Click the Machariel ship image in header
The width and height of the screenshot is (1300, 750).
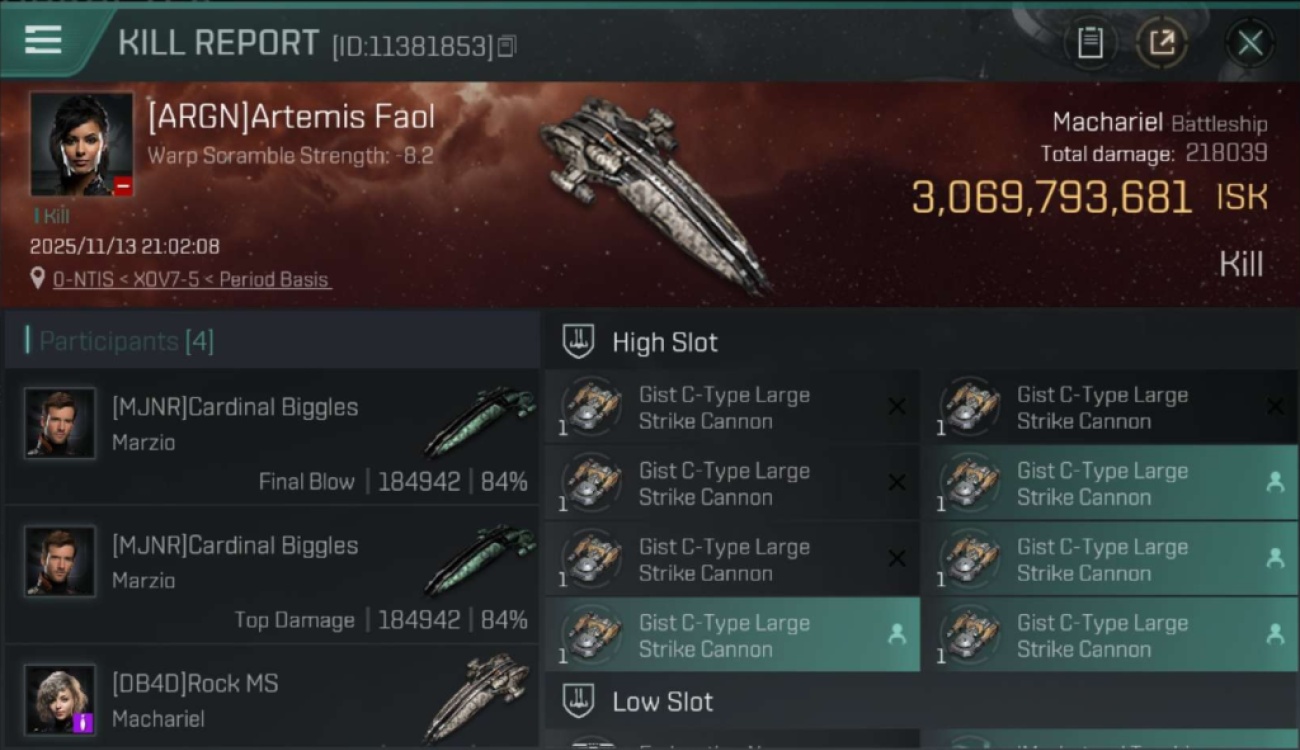pyautogui.click(x=650, y=190)
